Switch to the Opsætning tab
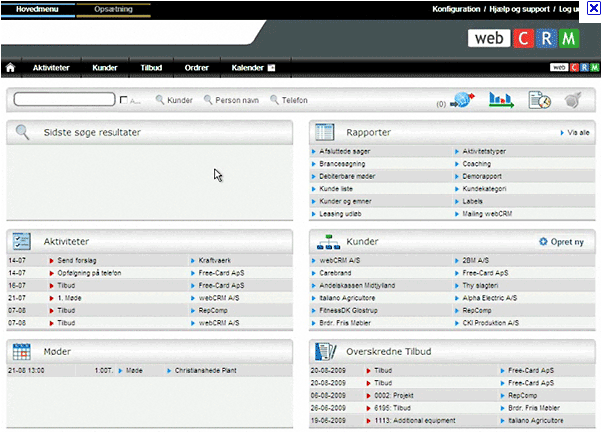The image size is (607, 434). 113,9
